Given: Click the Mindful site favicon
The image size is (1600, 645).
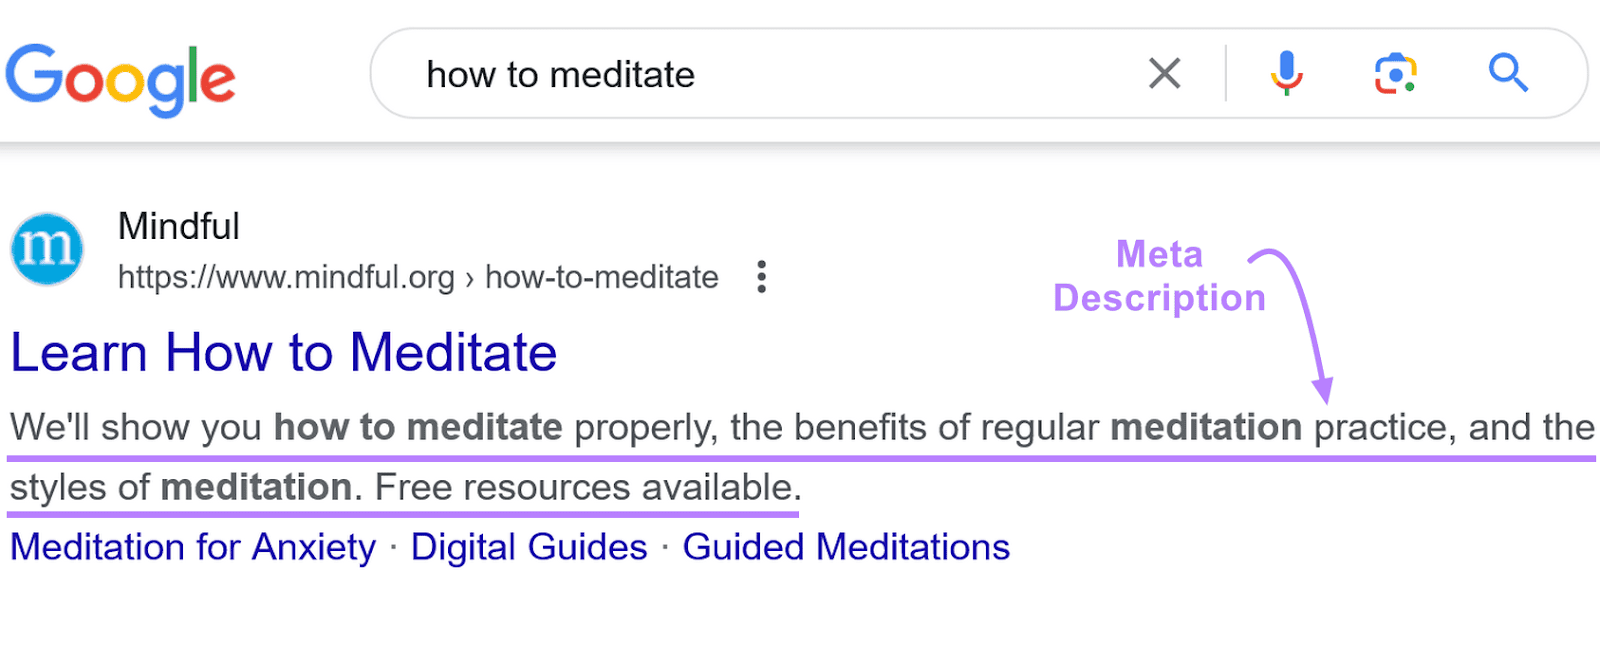Looking at the screenshot, I should point(46,249).
